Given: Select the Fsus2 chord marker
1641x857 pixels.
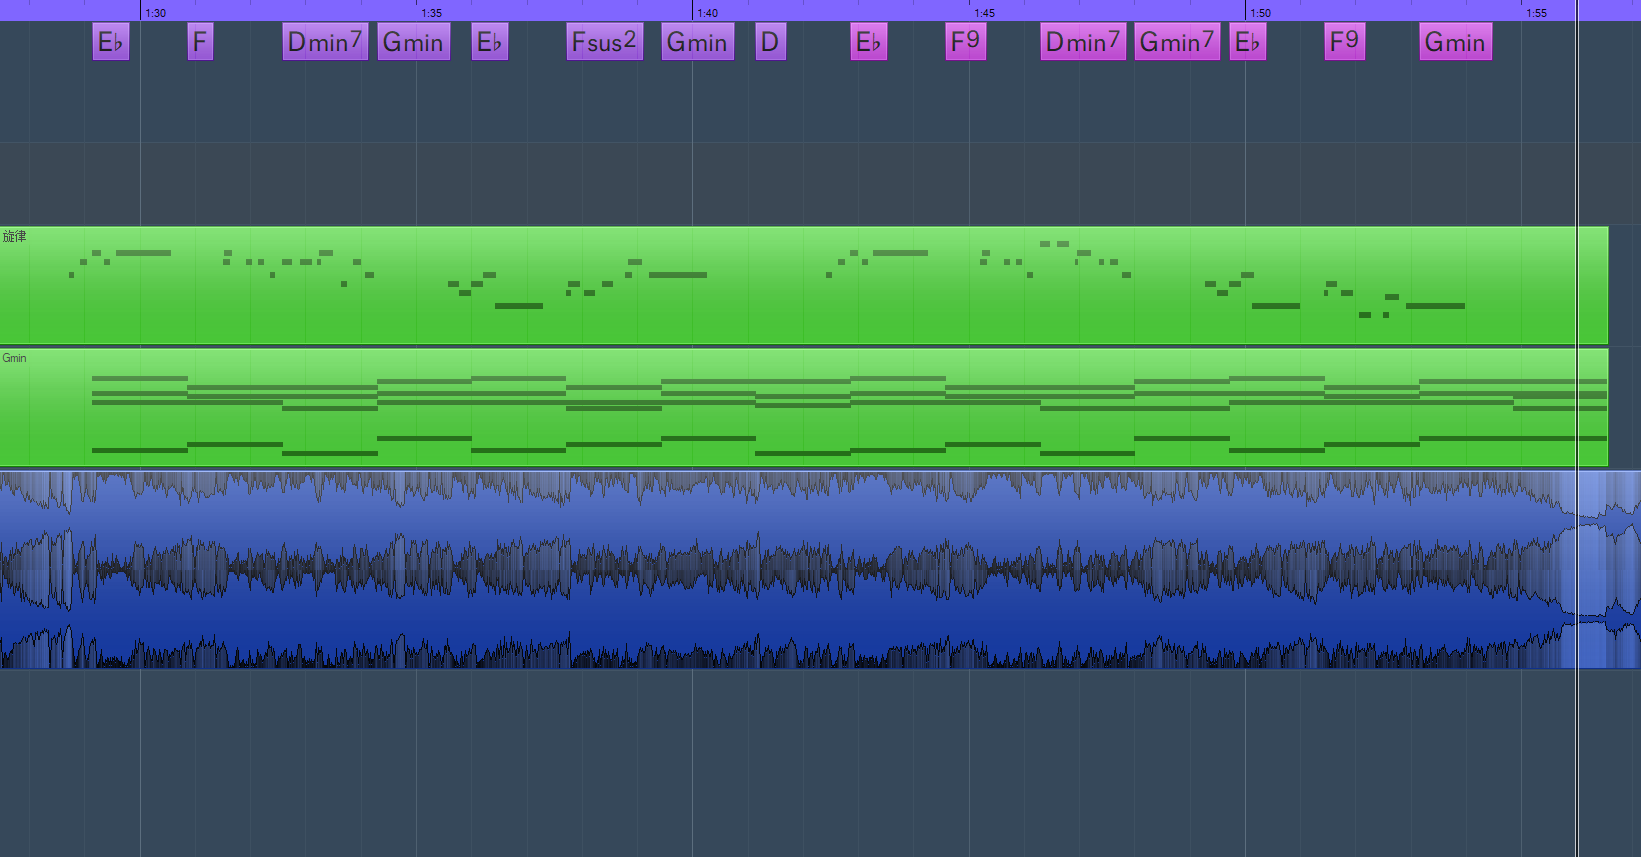Looking at the screenshot, I should tap(604, 42).
